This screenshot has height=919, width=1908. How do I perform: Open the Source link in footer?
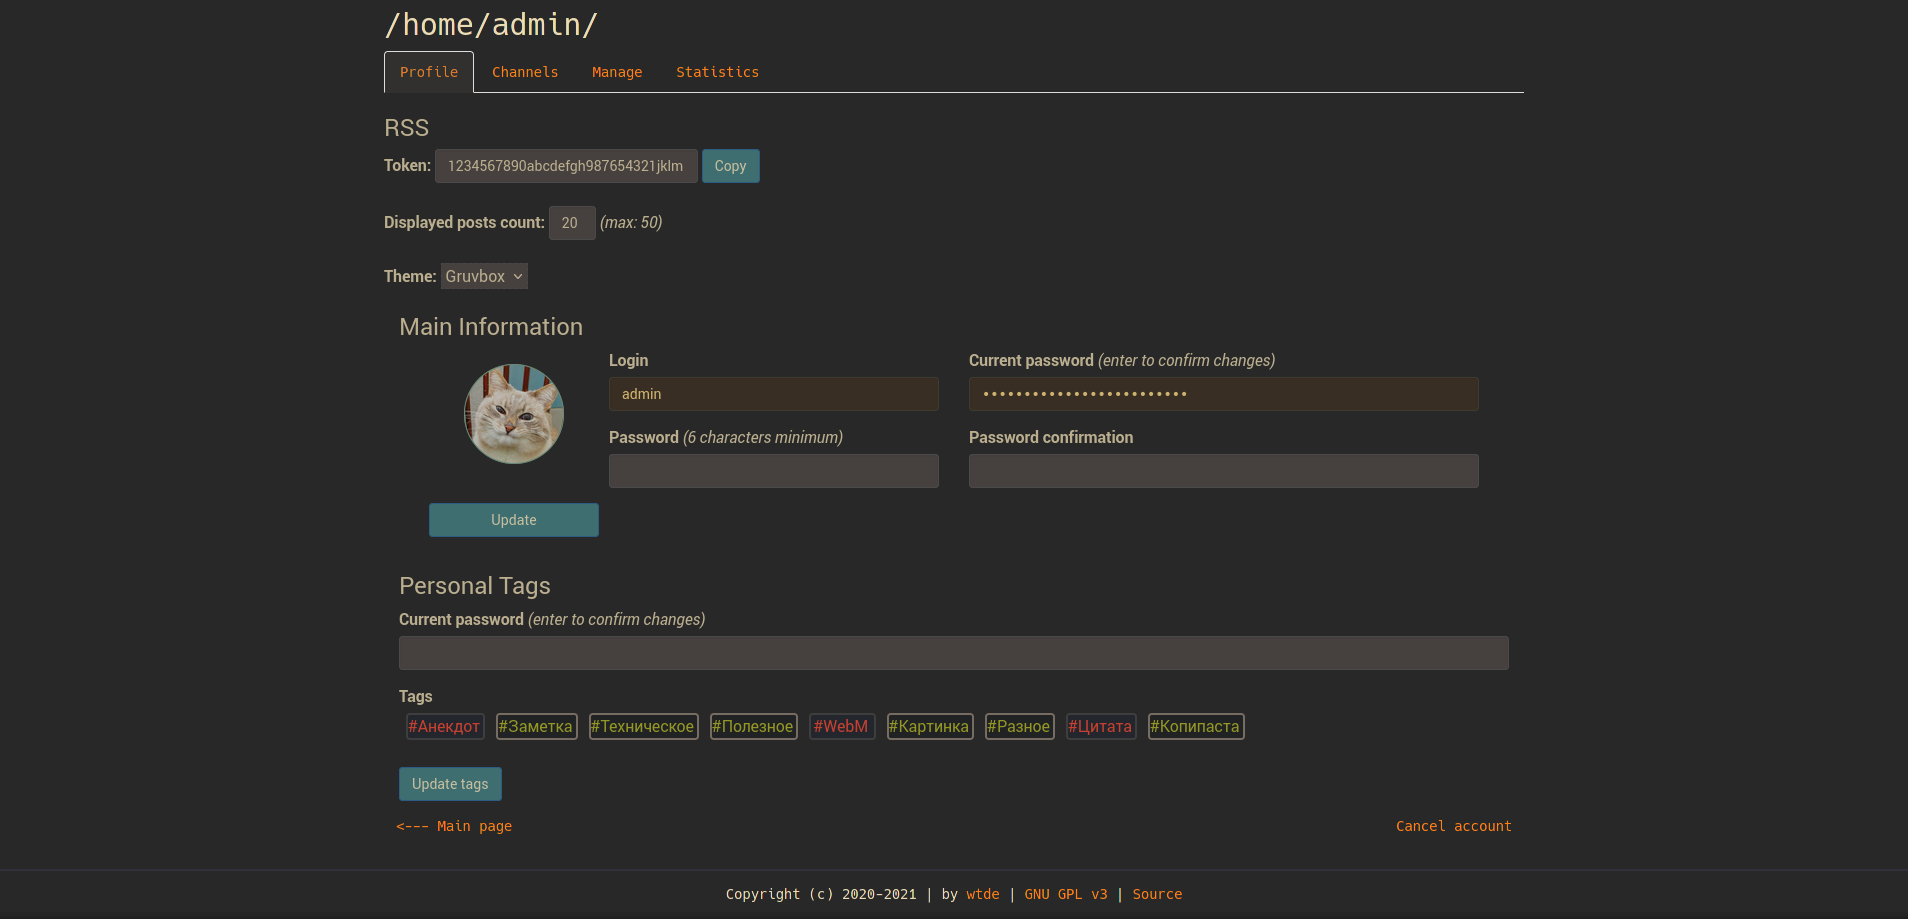(x=1157, y=894)
